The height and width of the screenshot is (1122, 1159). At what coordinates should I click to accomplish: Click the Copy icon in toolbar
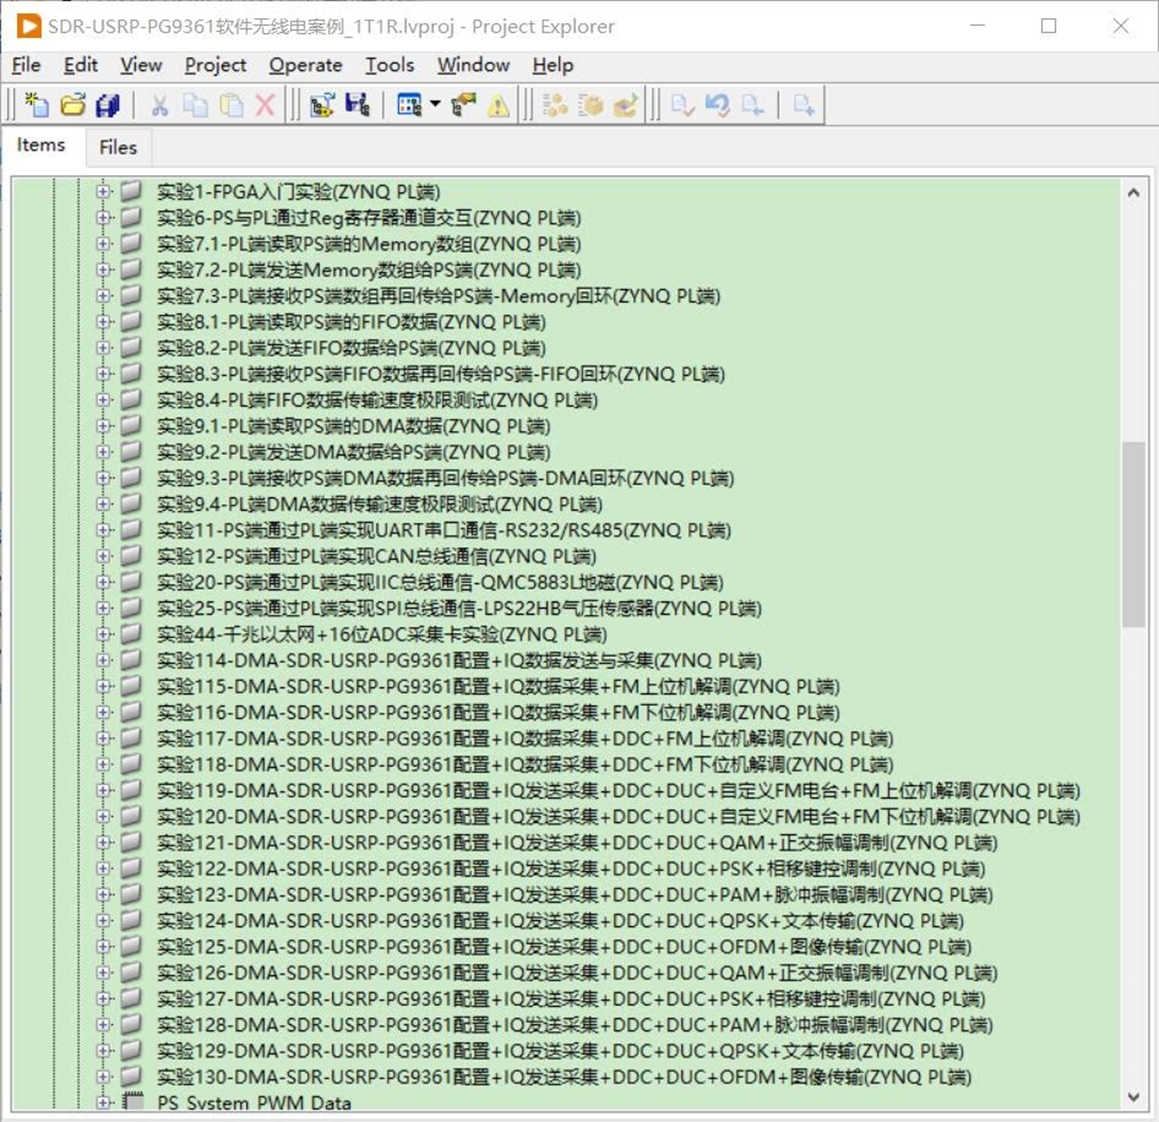click(x=195, y=105)
